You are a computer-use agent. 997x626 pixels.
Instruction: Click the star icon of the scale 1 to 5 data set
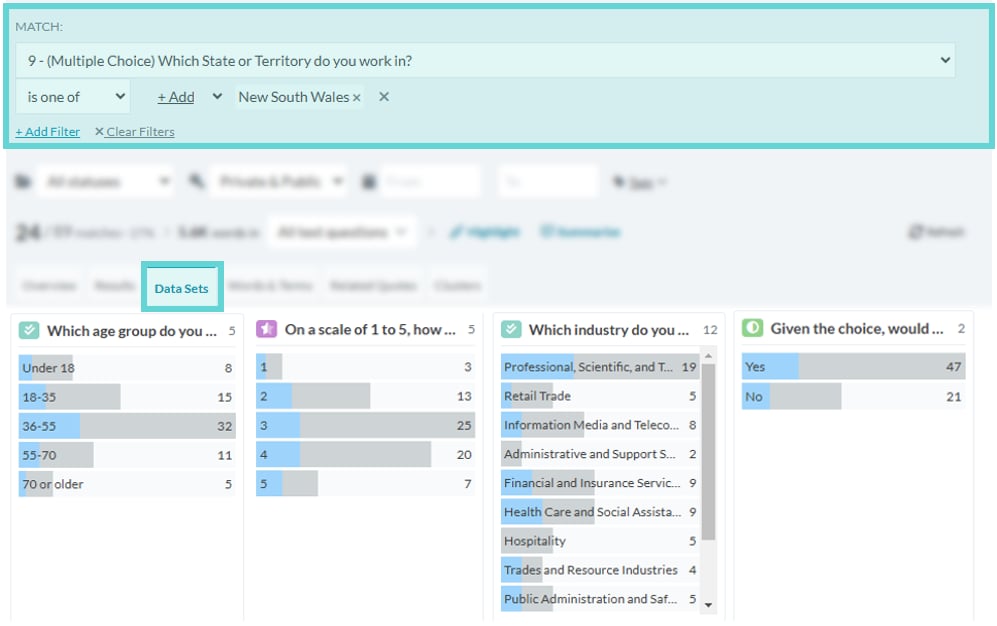(266, 329)
